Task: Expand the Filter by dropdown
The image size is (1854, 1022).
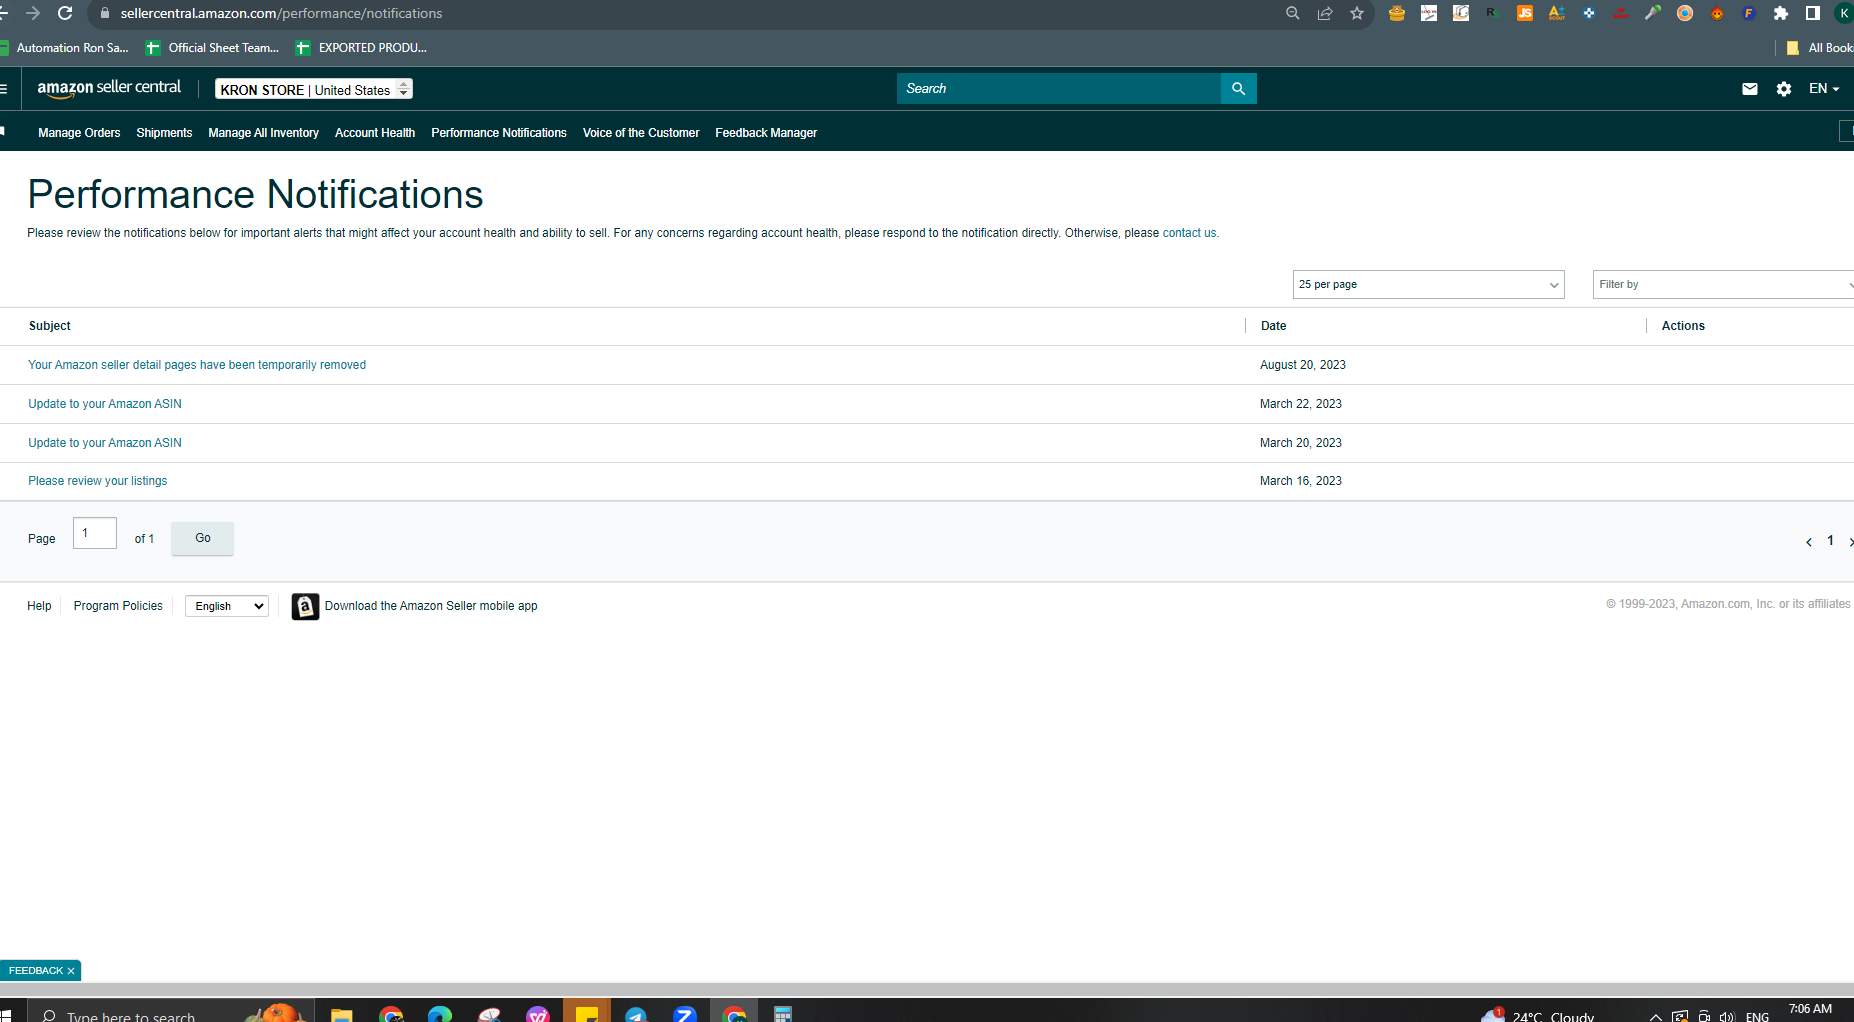Action: pos(1723,285)
